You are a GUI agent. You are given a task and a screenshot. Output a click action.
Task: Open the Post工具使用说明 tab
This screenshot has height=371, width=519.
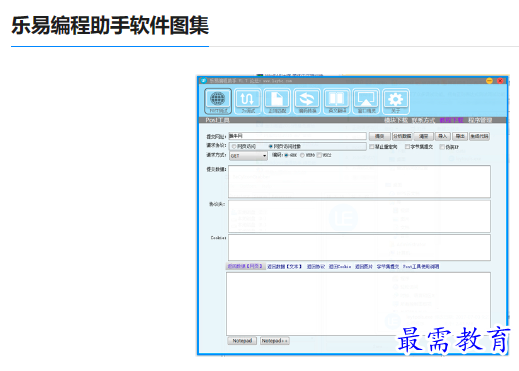421,267
